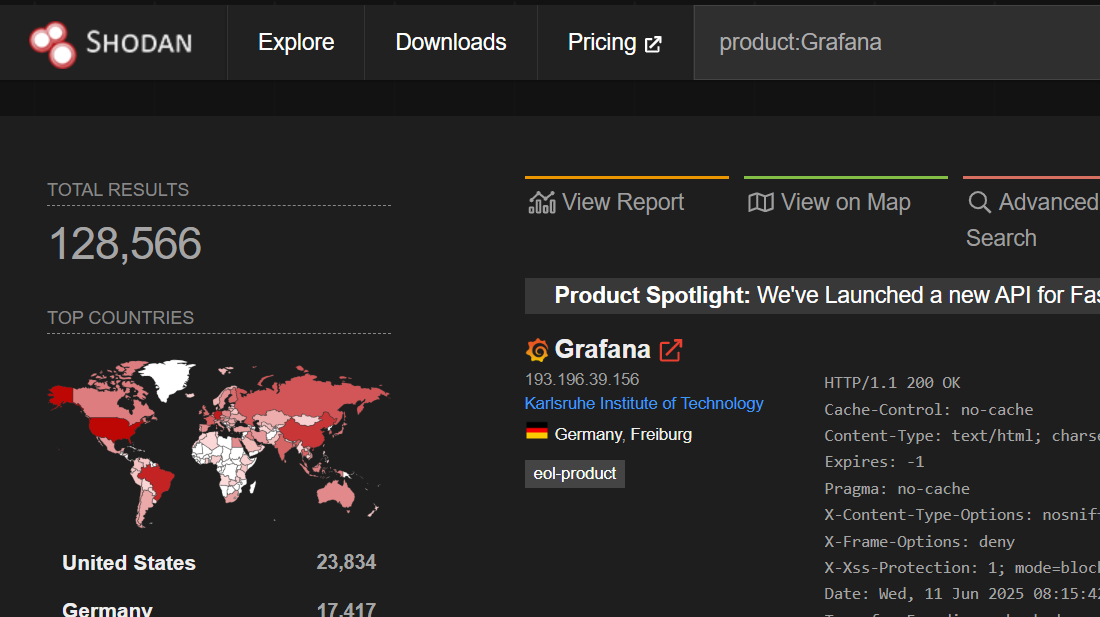This screenshot has width=1100, height=617.
Task: Follow the Karlsruhe Institute of Technology link
Action: point(644,403)
